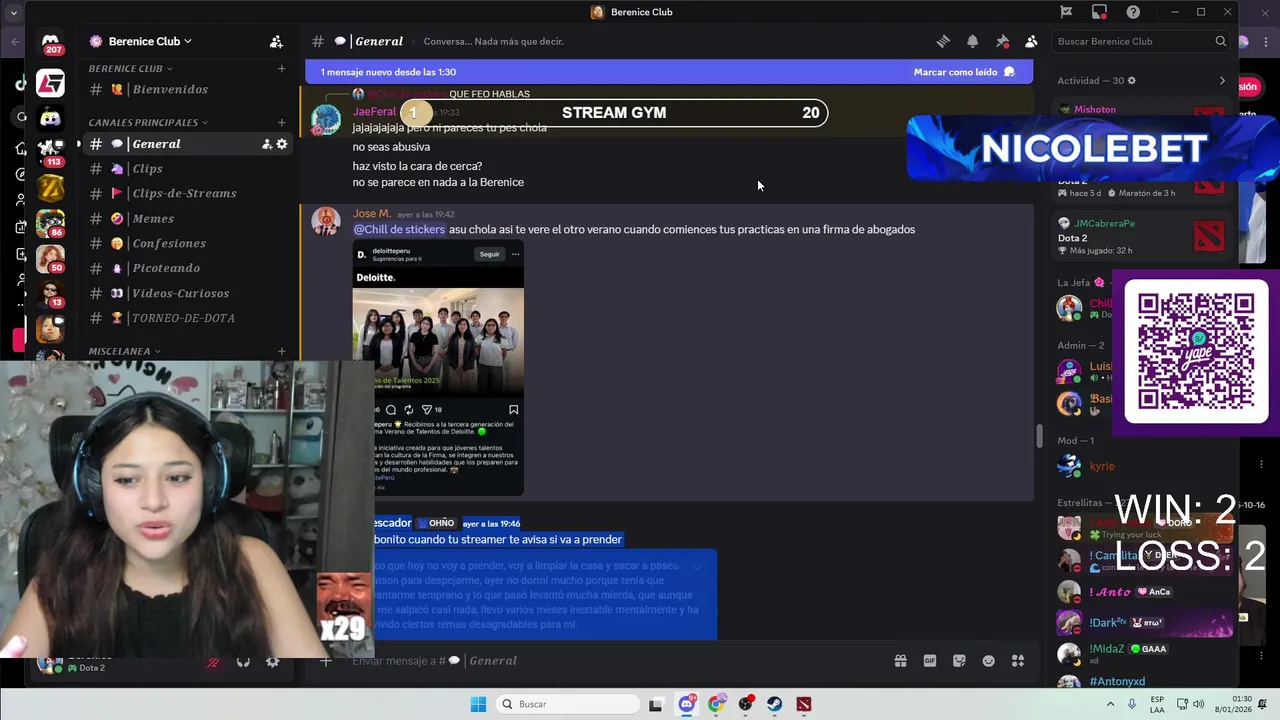Collapse the BERENICE CLUB category

130,69
